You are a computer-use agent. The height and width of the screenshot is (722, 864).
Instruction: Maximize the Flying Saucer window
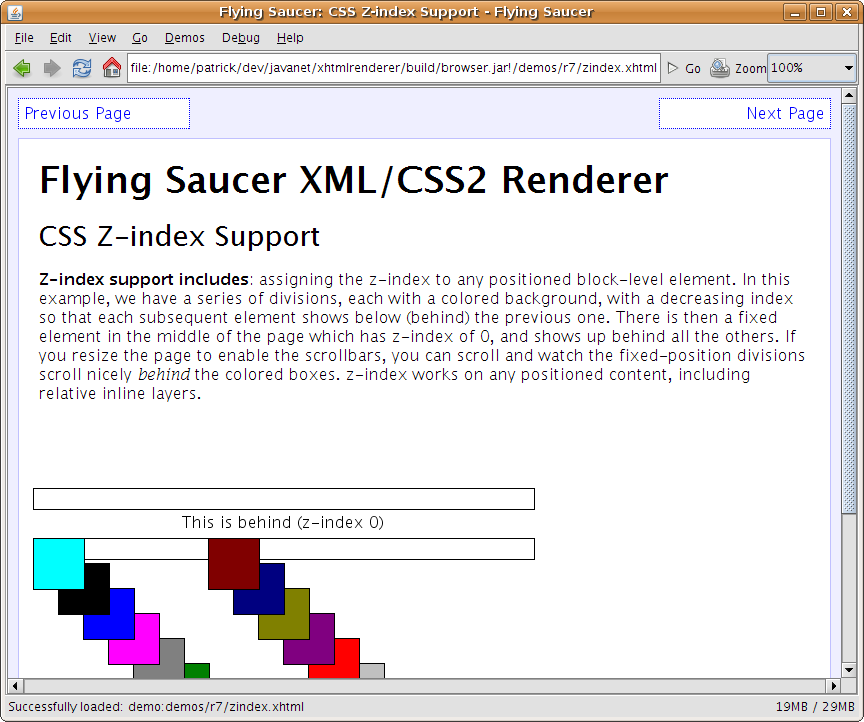(x=821, y=12)
